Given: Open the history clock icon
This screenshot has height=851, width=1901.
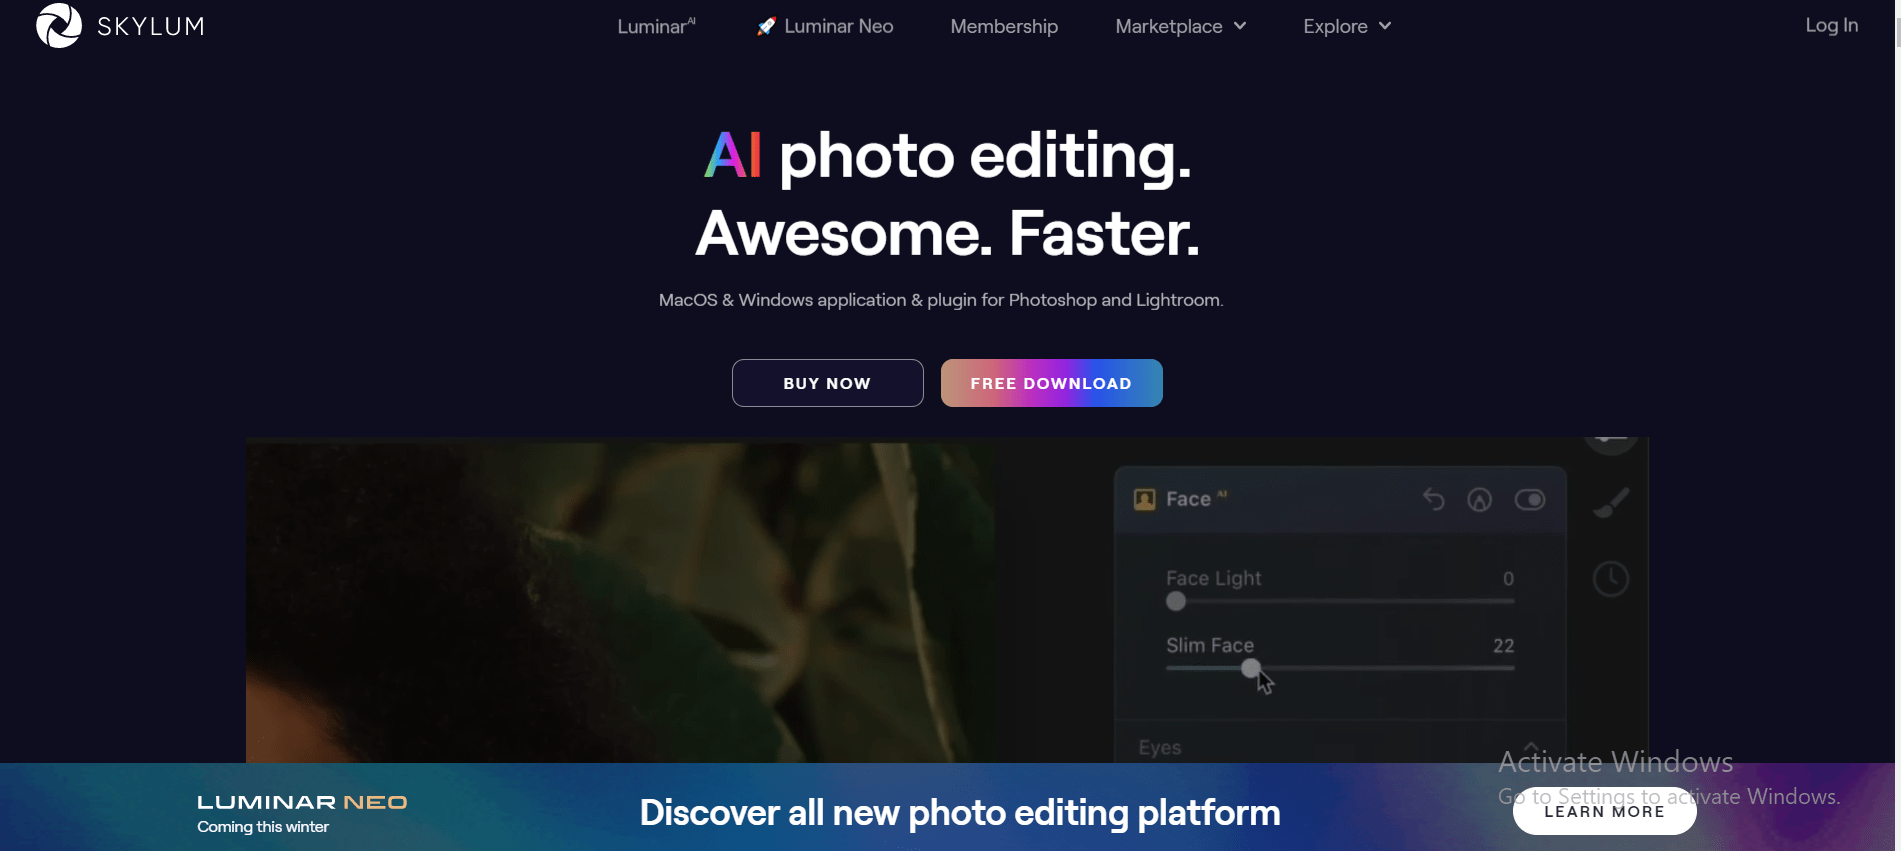Looking at the screenshot, I should pos(1611,579).
